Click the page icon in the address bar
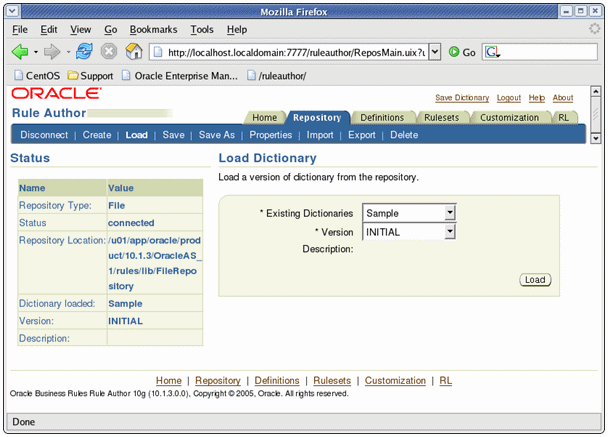608x437 pixels. point(158,52)
